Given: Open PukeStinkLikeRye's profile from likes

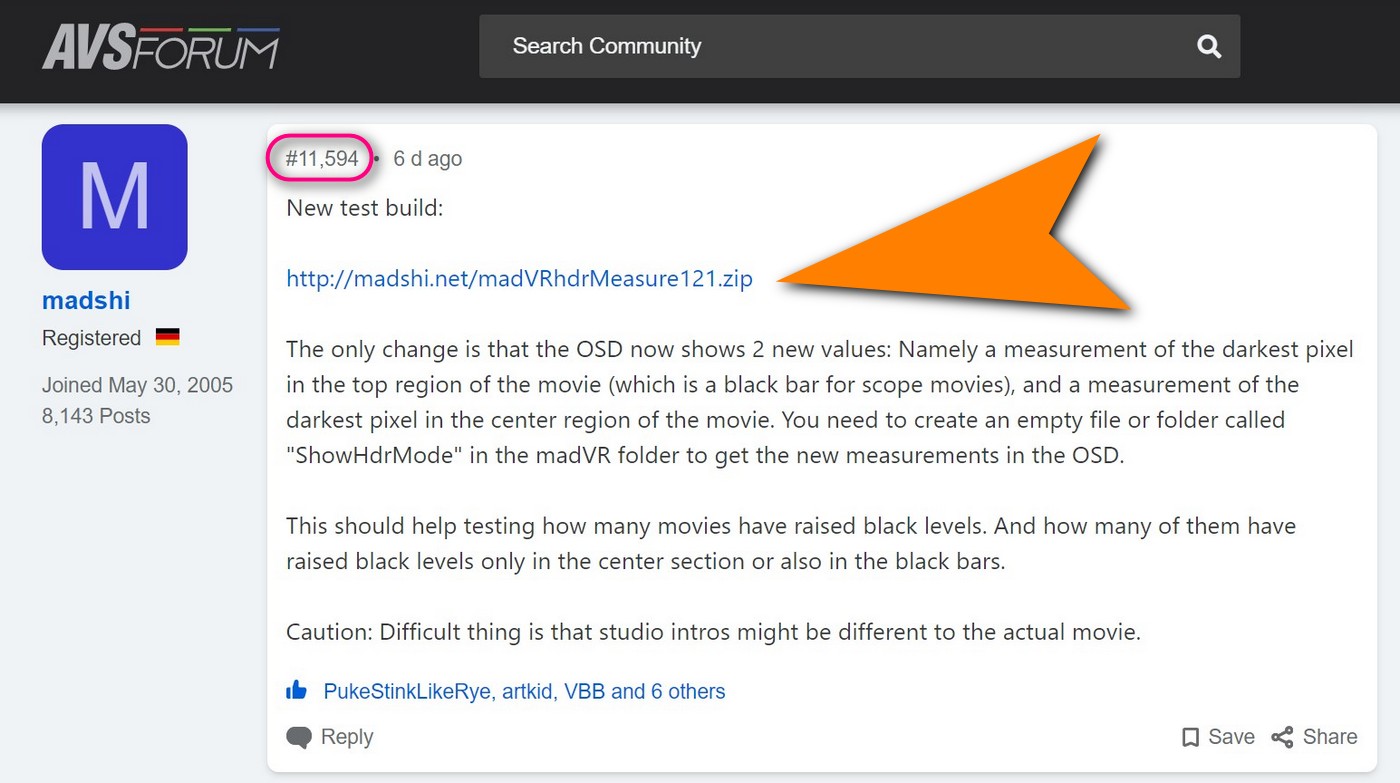Looking at the screenshot, I should coord(408,691).
